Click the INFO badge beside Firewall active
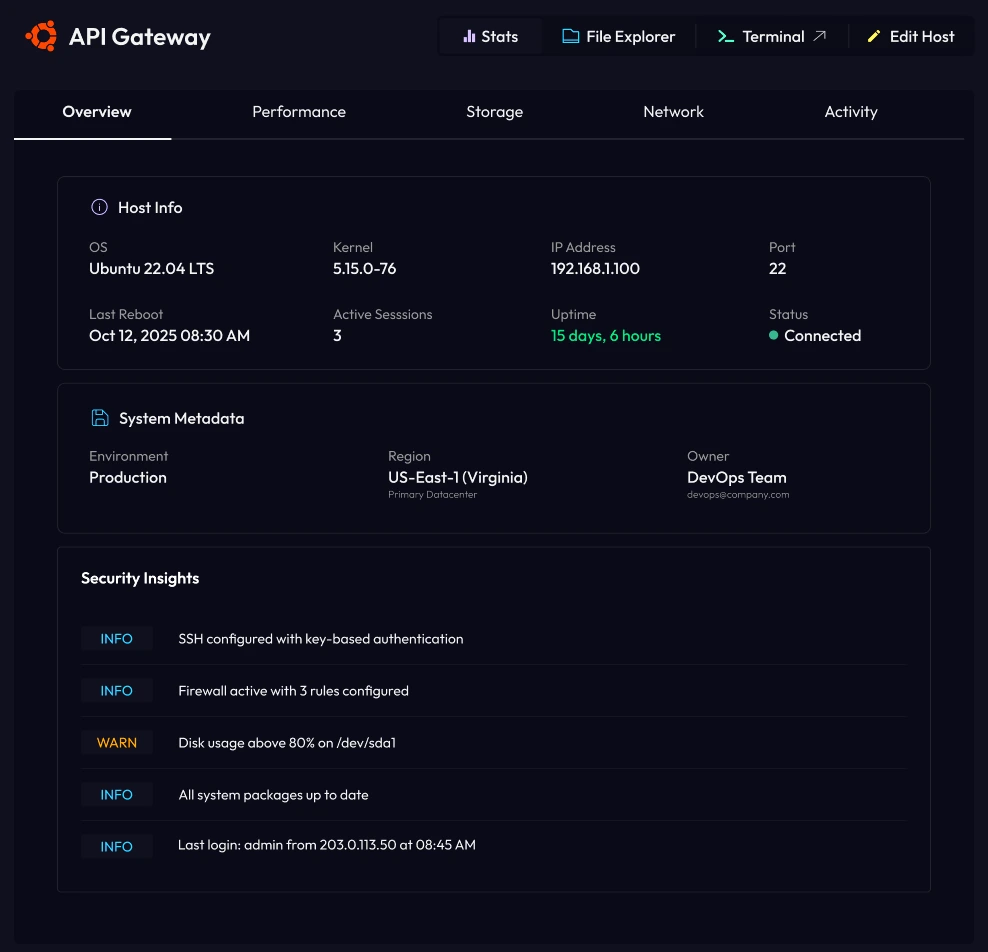 (x=117, y=691)
